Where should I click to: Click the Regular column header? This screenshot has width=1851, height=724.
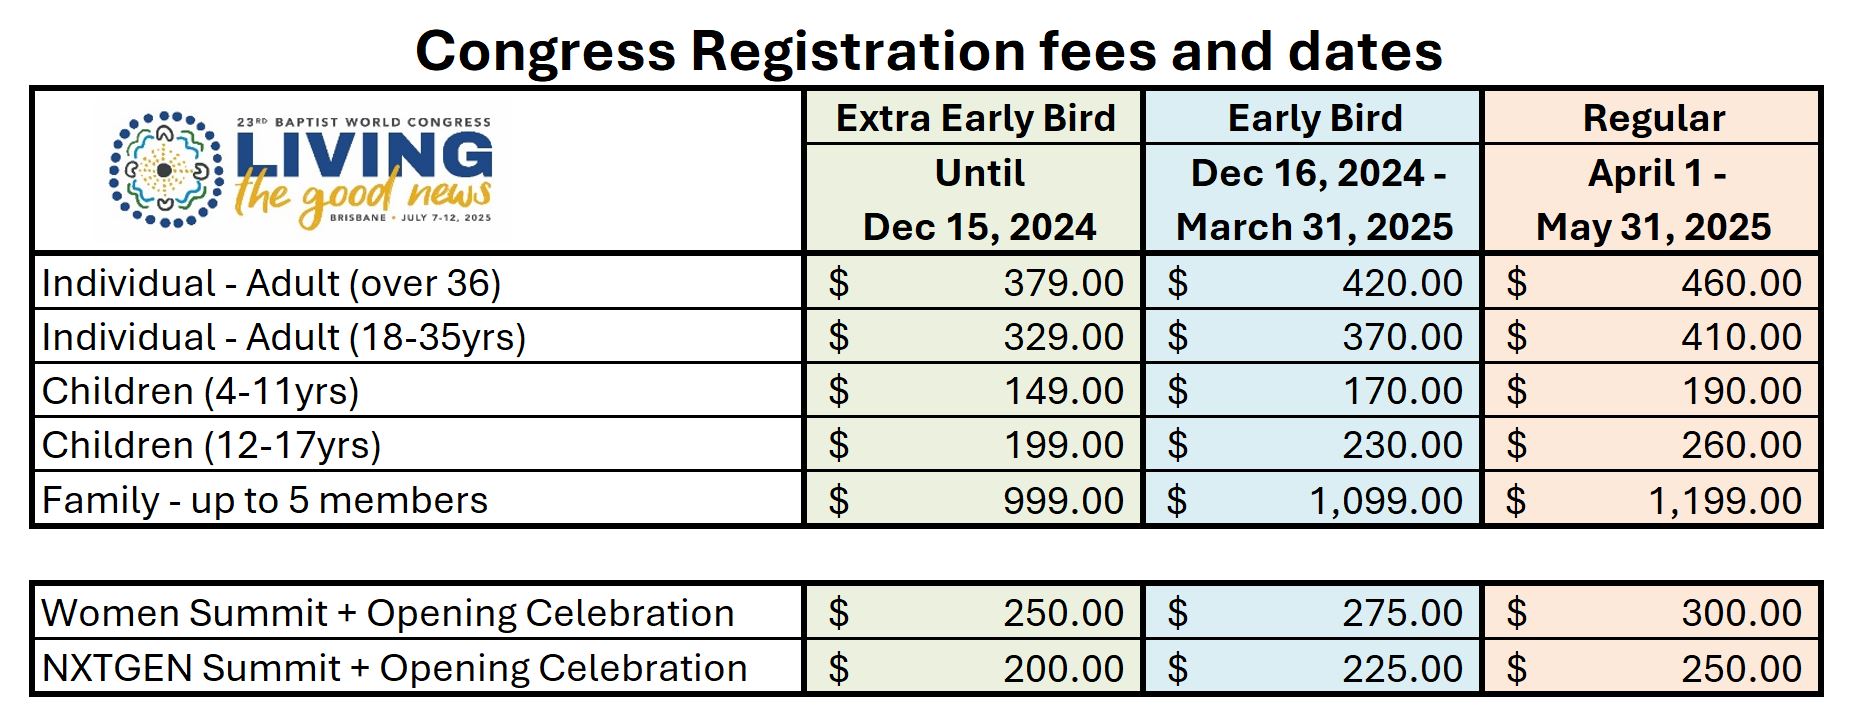tap(1652, 118)
